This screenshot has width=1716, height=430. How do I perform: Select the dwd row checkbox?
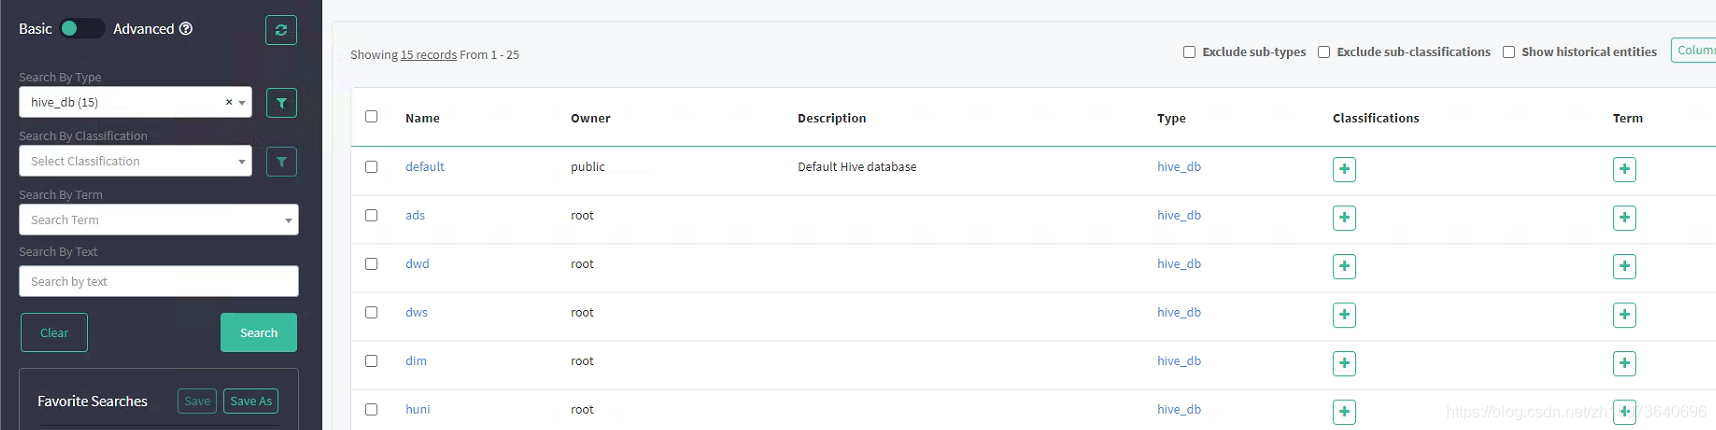point(371,264)
